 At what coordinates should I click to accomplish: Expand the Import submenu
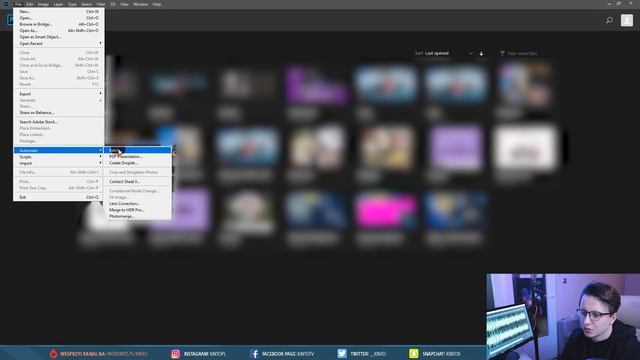(59, 163)
